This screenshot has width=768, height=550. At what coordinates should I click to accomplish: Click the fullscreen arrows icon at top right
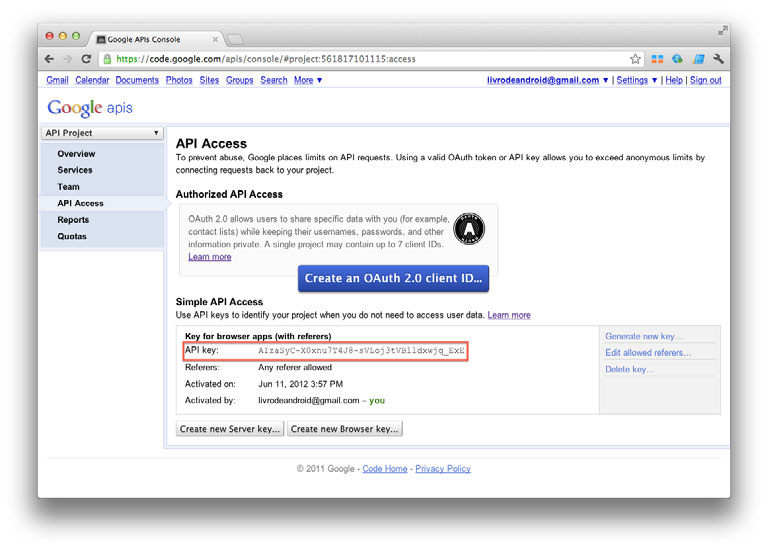[722, 31]
